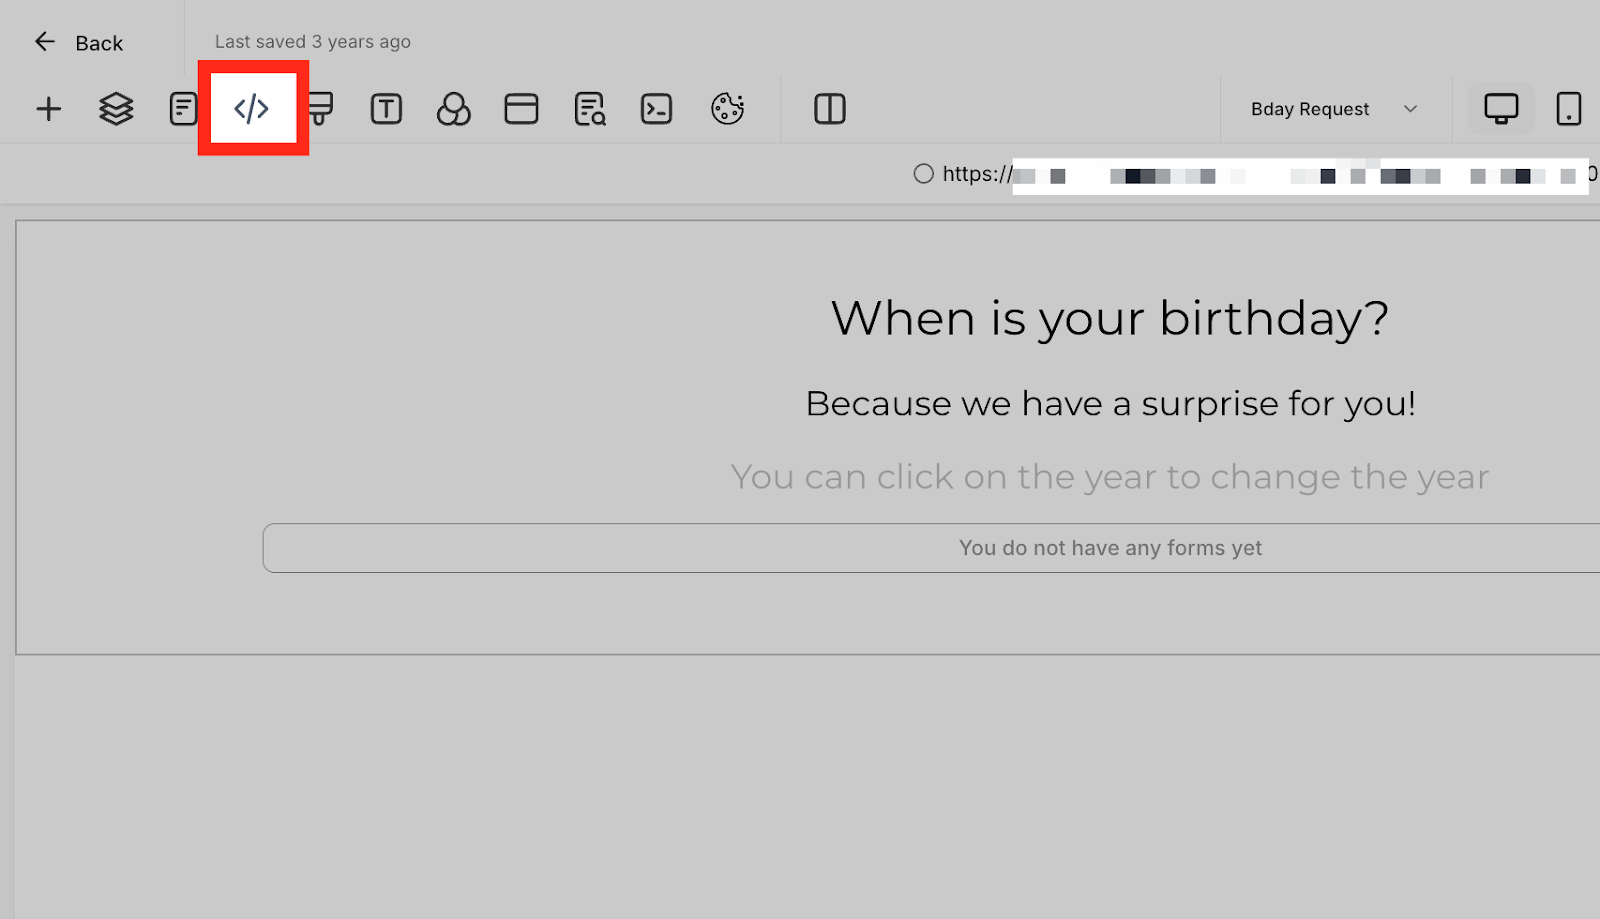Open the terminal prompt icon
Viewport: 1600px width, 919px height.
pyautogui.click(x=656, y=109)
